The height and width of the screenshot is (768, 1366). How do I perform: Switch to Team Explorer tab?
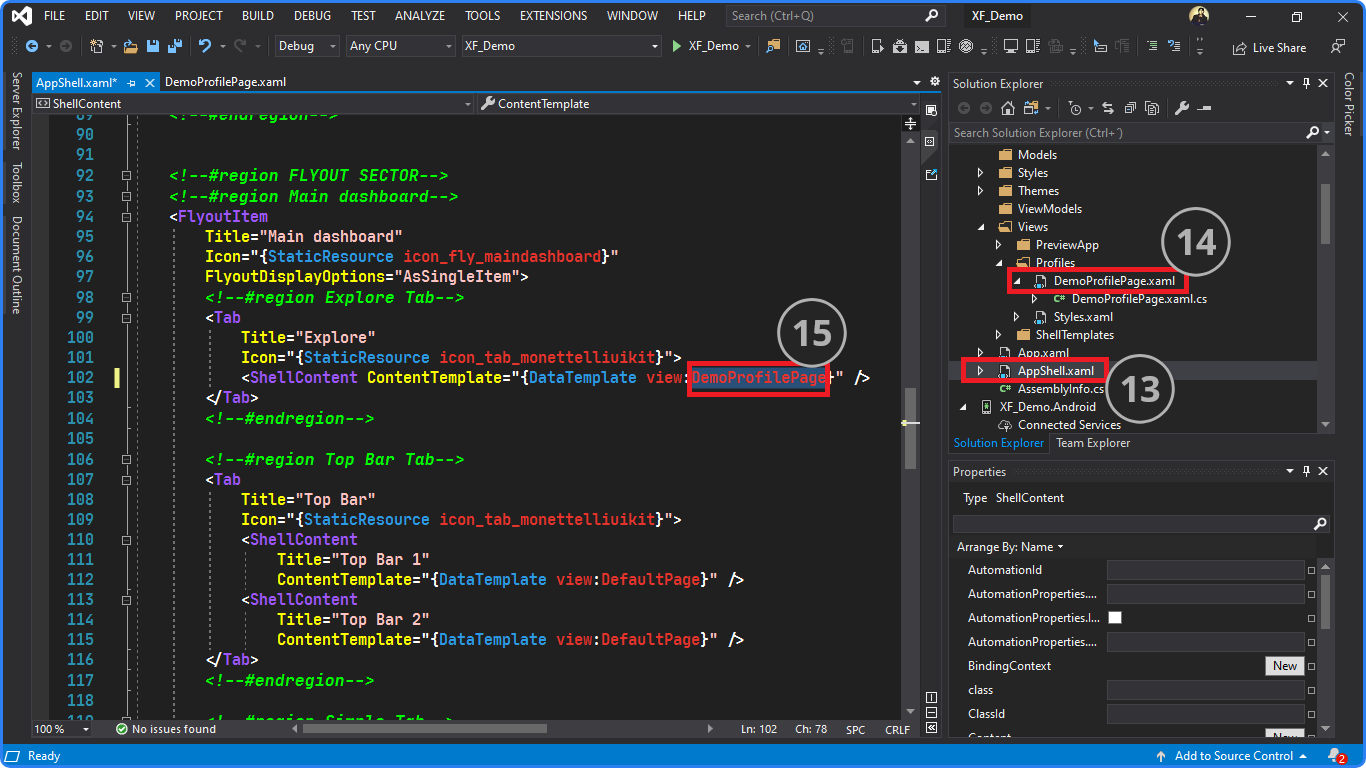click(1093, 443)
